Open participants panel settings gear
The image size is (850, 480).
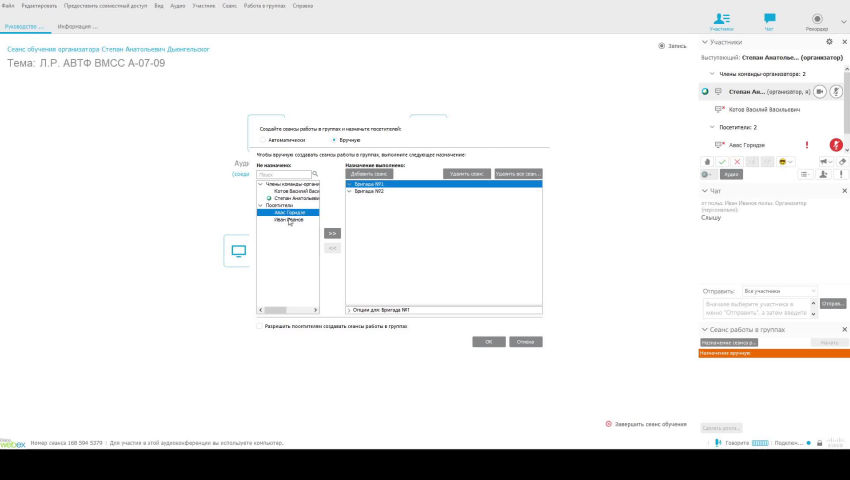pyautogui.click(x=829, y=42)
